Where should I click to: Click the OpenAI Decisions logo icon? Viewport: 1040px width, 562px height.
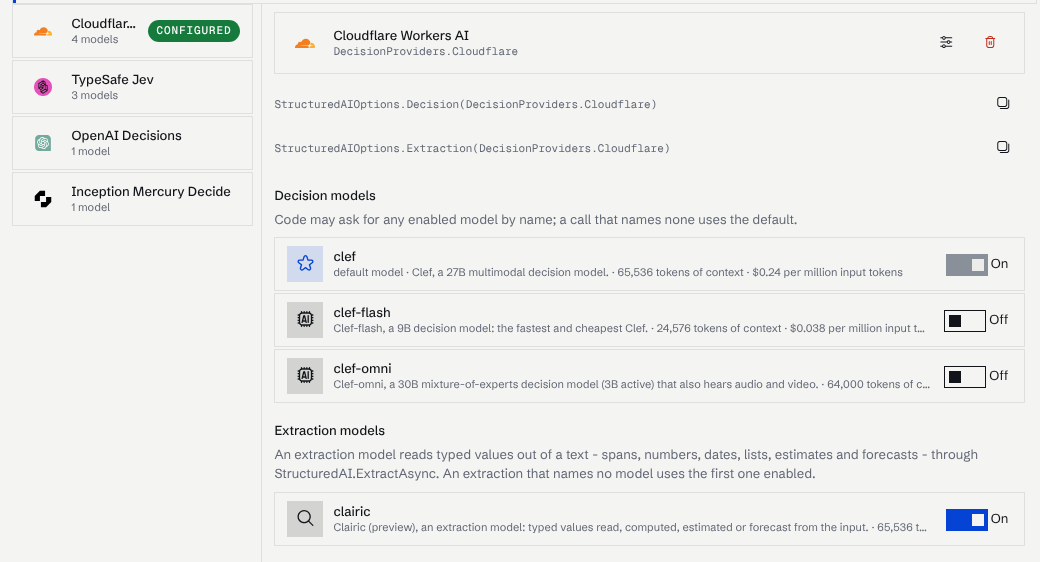(x=43, y=143)
